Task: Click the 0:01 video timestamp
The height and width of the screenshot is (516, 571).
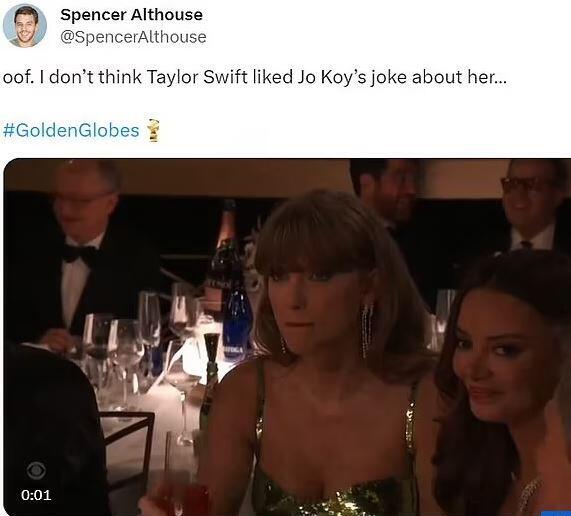Action: coord(36,495)
